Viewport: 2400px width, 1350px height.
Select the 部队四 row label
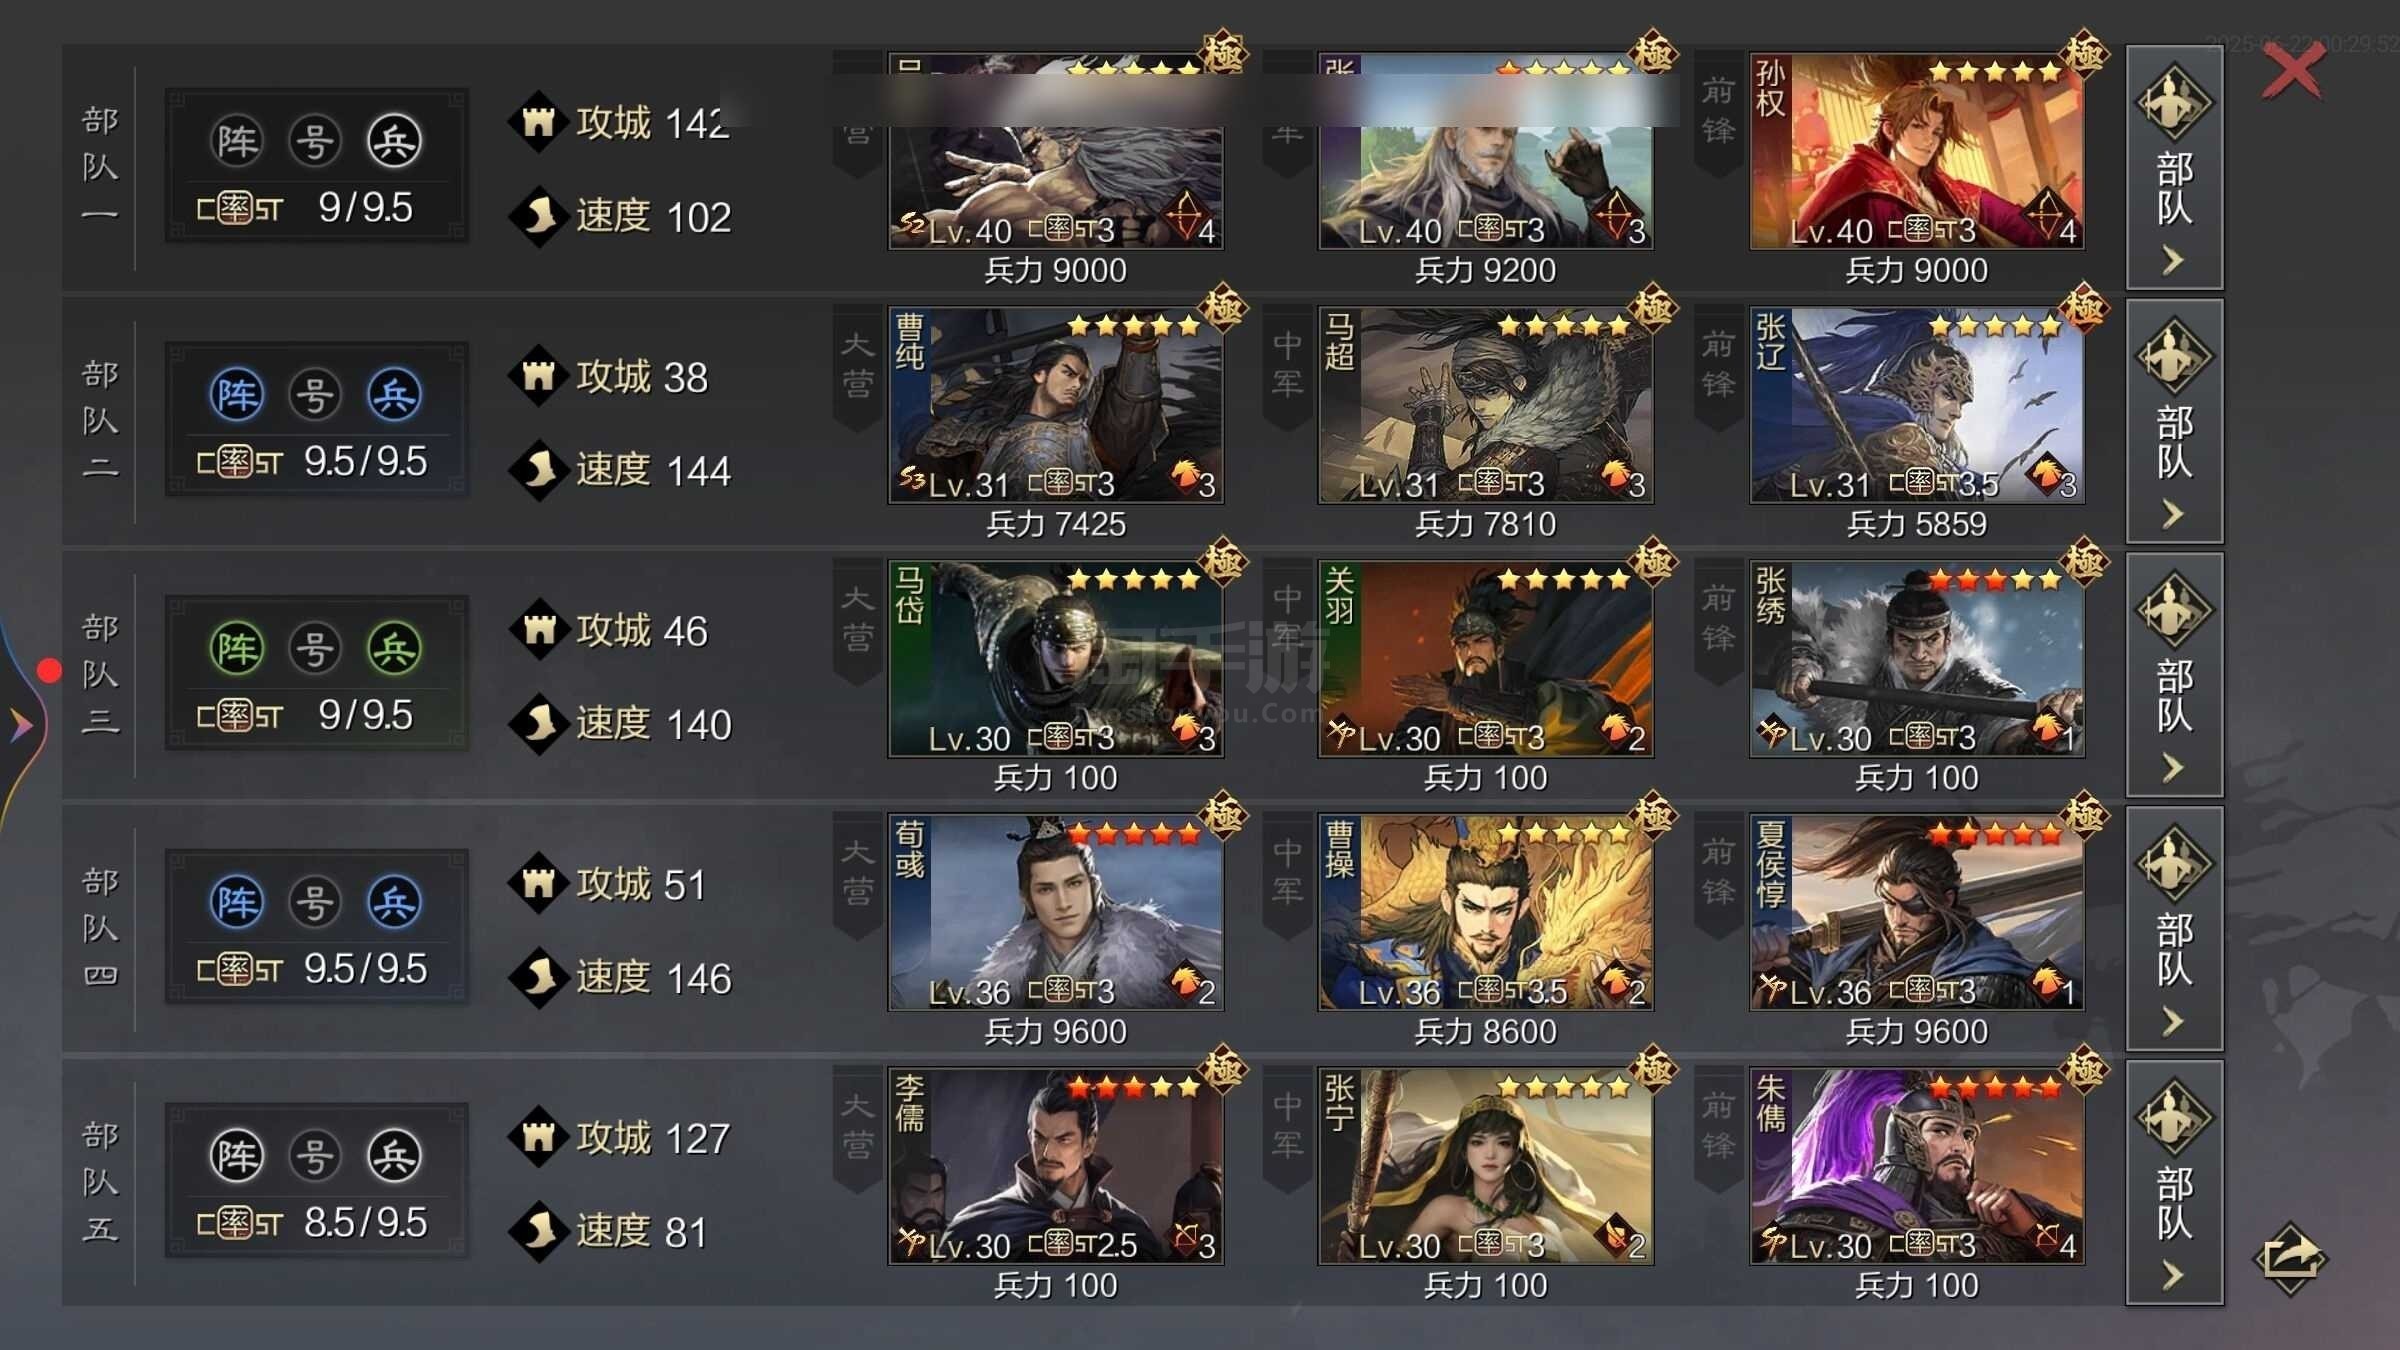click(100, 928)
